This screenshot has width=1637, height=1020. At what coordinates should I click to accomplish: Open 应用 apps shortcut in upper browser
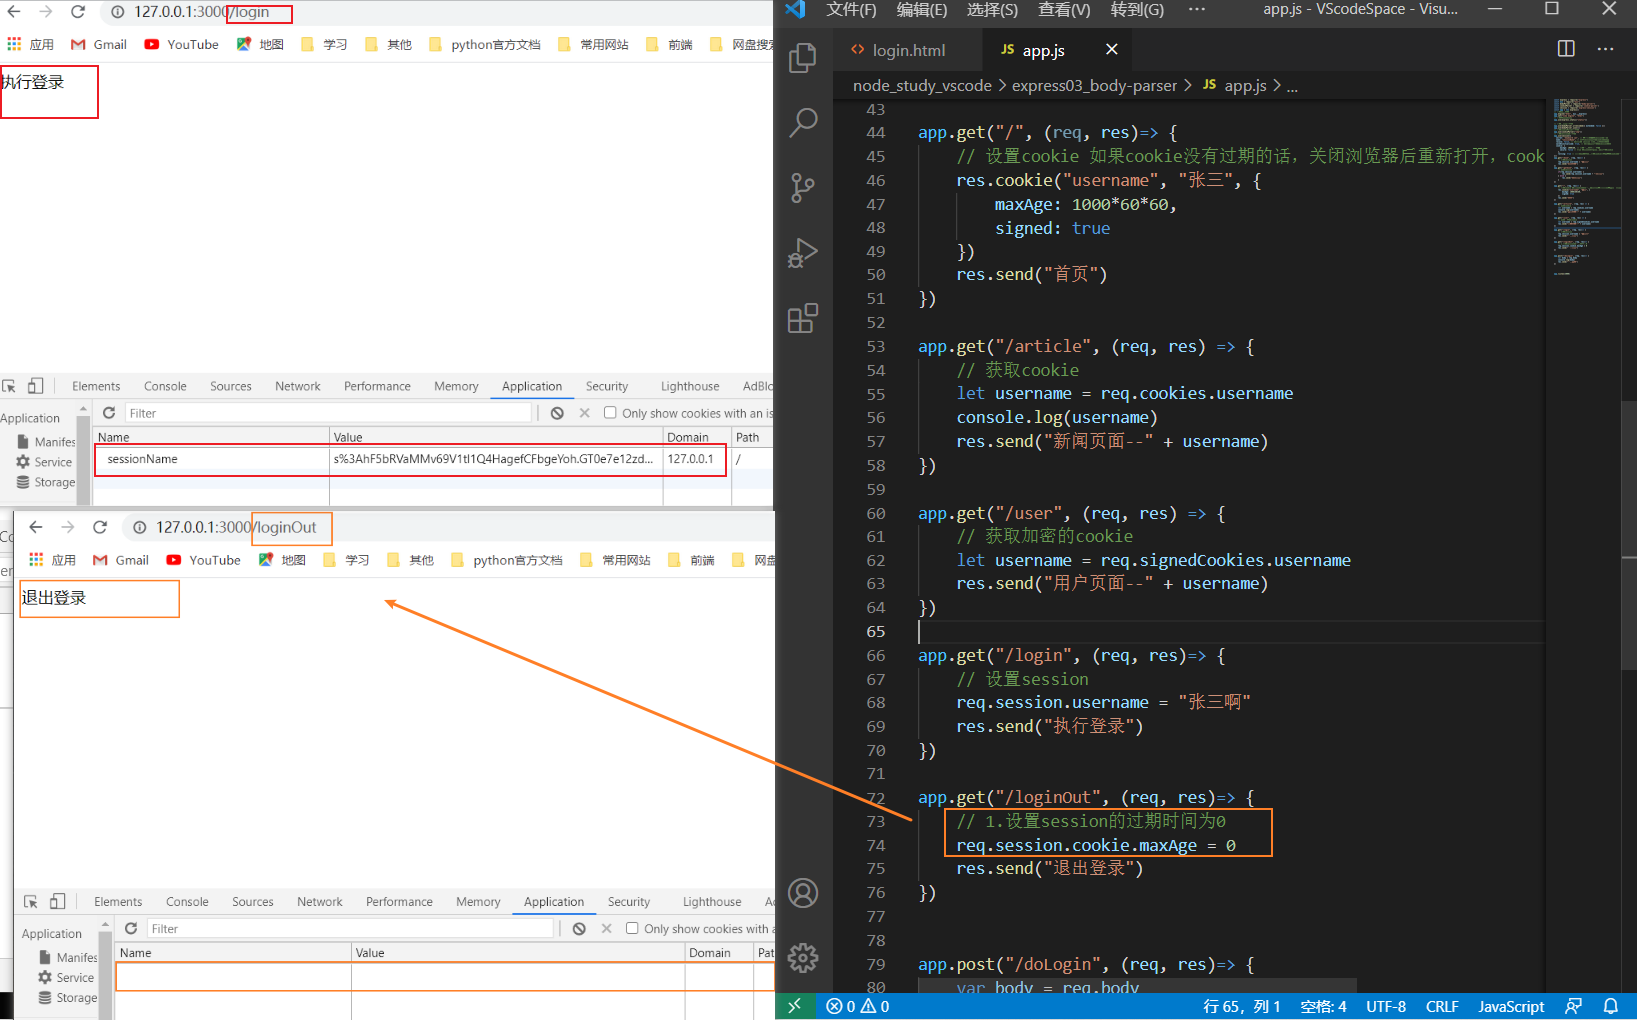coord(31,44)
